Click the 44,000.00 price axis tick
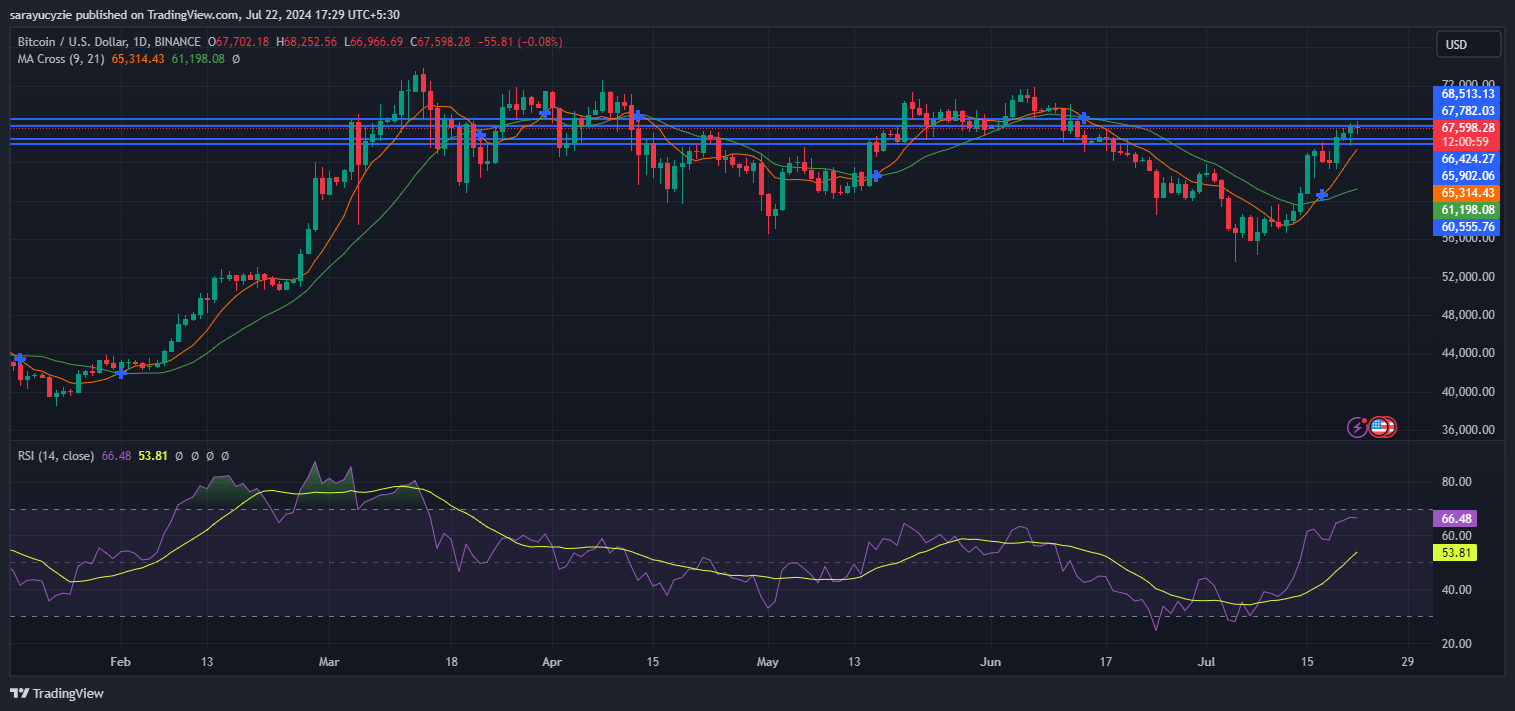This screenshot has width=1515, height=711. [x=1467, y=353]
